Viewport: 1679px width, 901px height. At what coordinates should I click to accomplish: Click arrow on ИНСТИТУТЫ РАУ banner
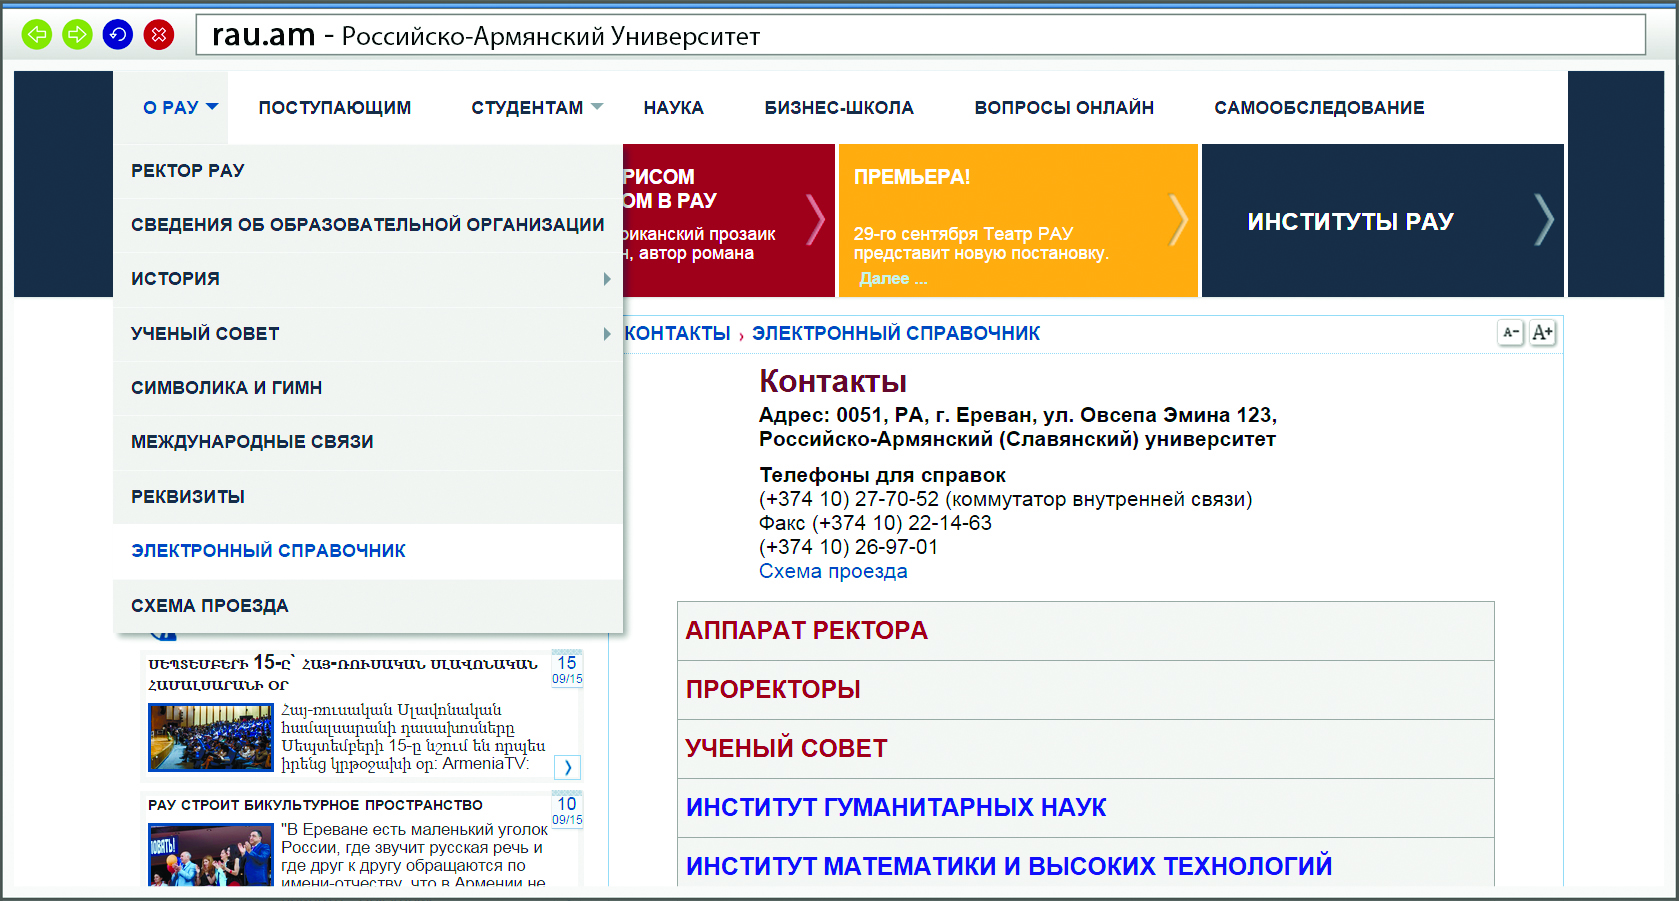click(1545, 220)
